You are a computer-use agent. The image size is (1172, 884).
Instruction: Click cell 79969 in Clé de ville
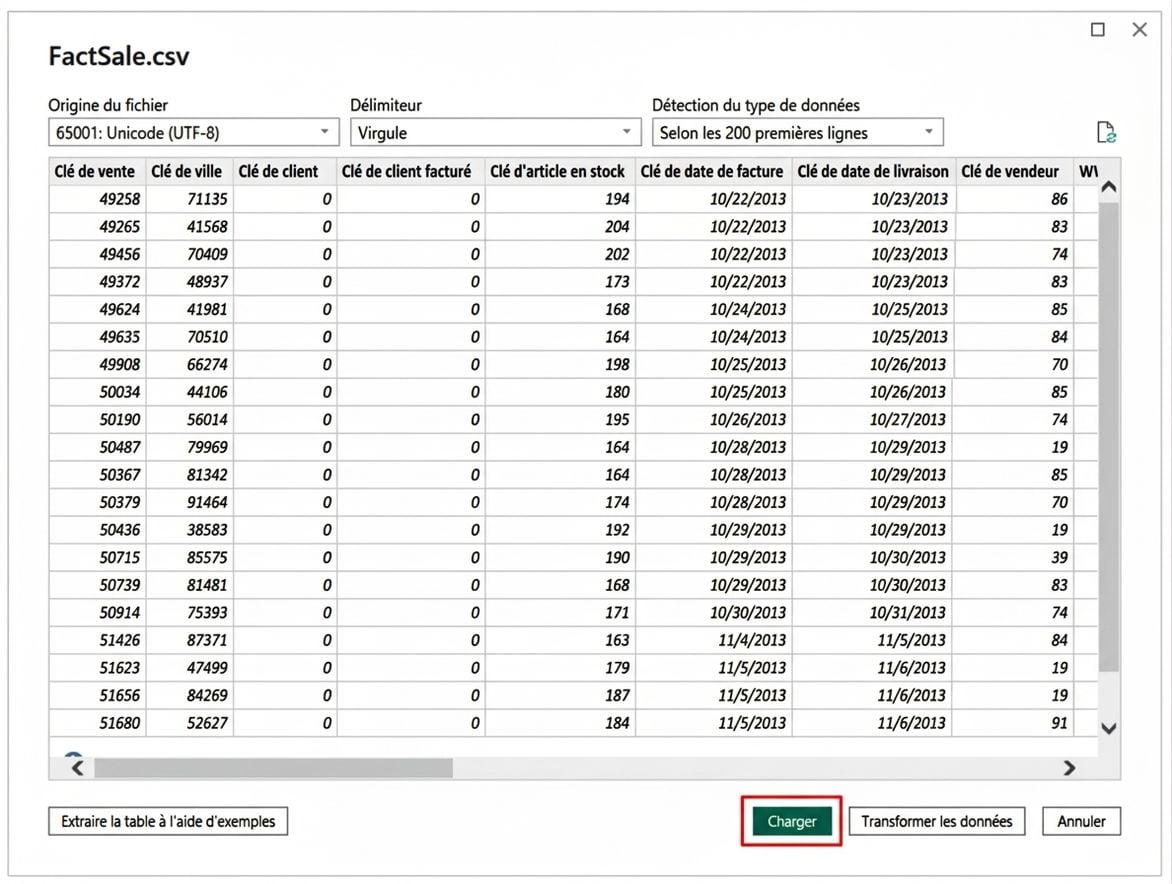tap(189, 448)
